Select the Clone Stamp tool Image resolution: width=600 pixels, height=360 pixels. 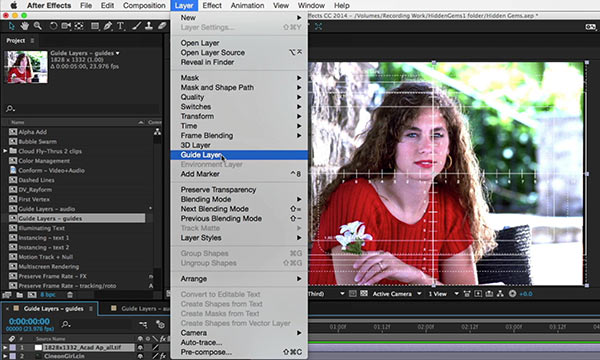click(149, 26)
